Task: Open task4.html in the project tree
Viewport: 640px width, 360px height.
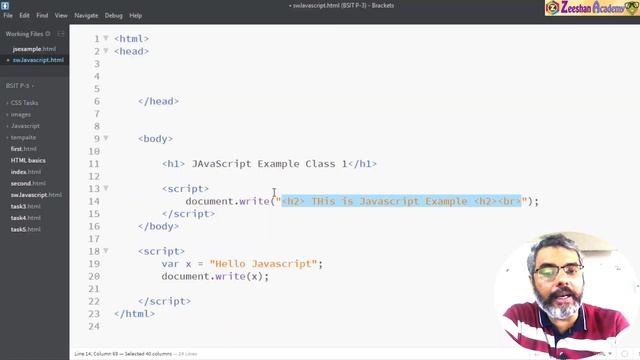Action: pyautogui.click(x=26, y=218)
